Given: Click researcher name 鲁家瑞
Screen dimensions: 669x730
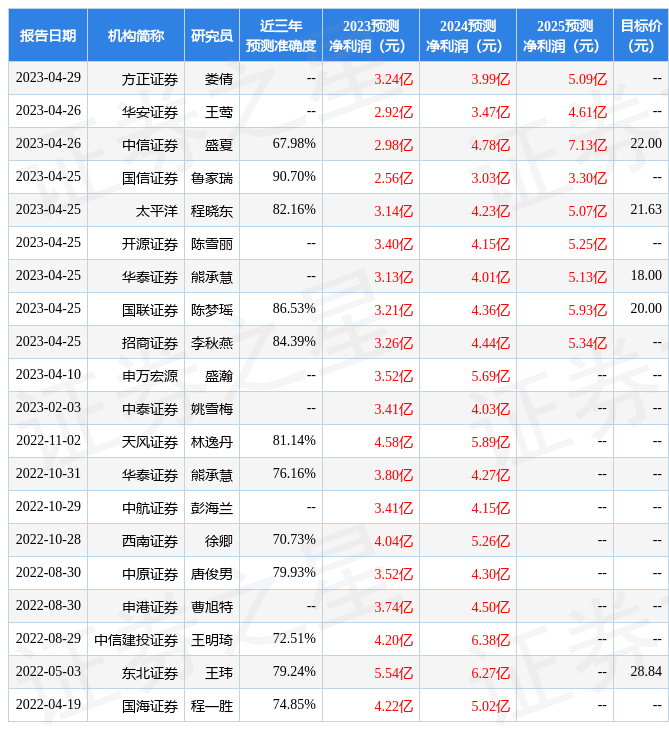Looking at the screenshot, I should click(212, 178).
